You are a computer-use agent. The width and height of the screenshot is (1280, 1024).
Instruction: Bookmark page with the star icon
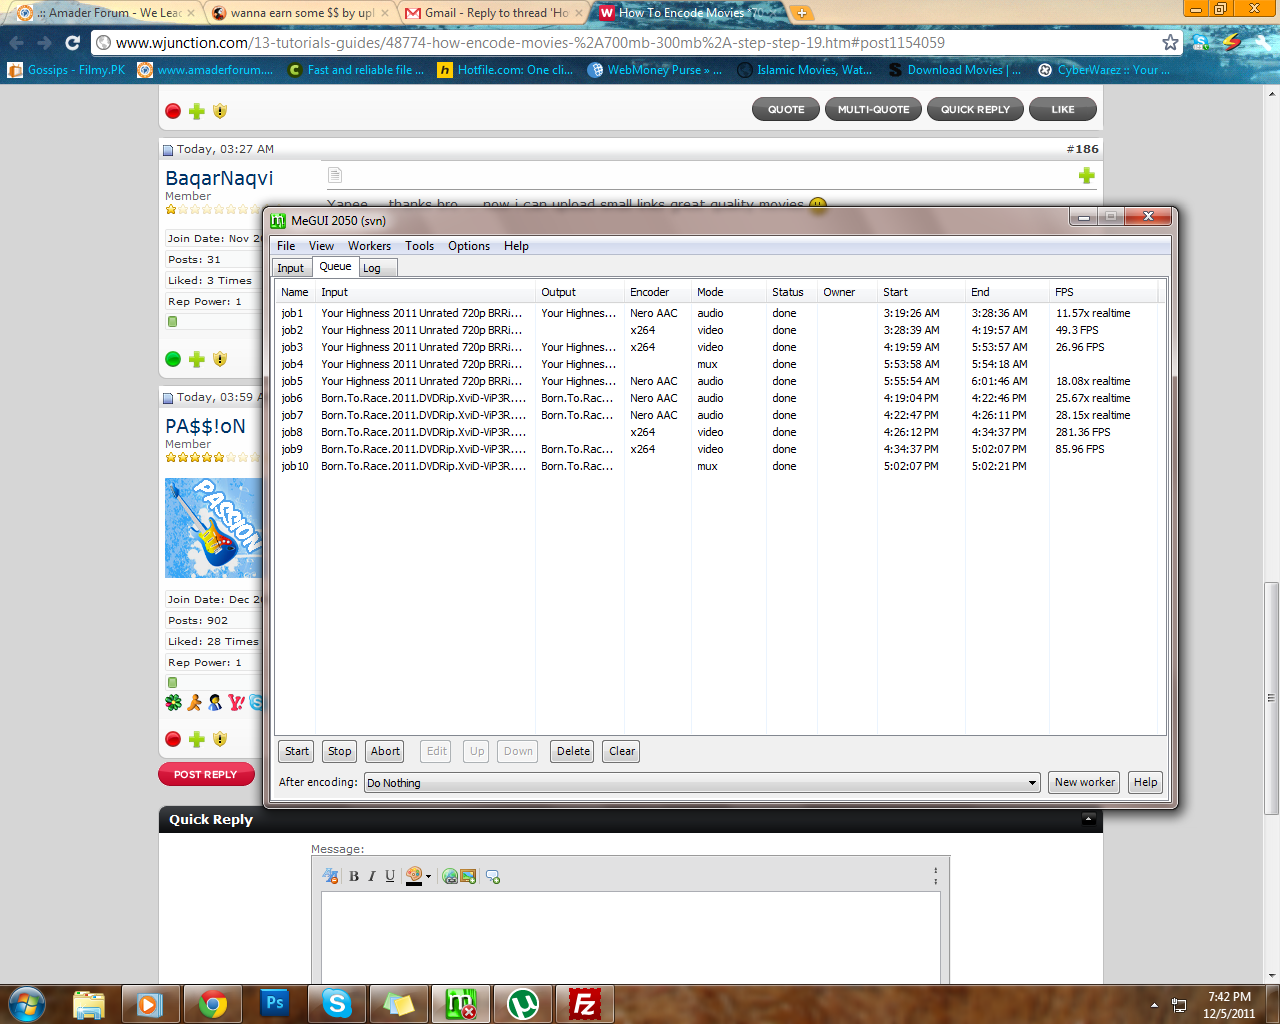tap(1170, 42)
